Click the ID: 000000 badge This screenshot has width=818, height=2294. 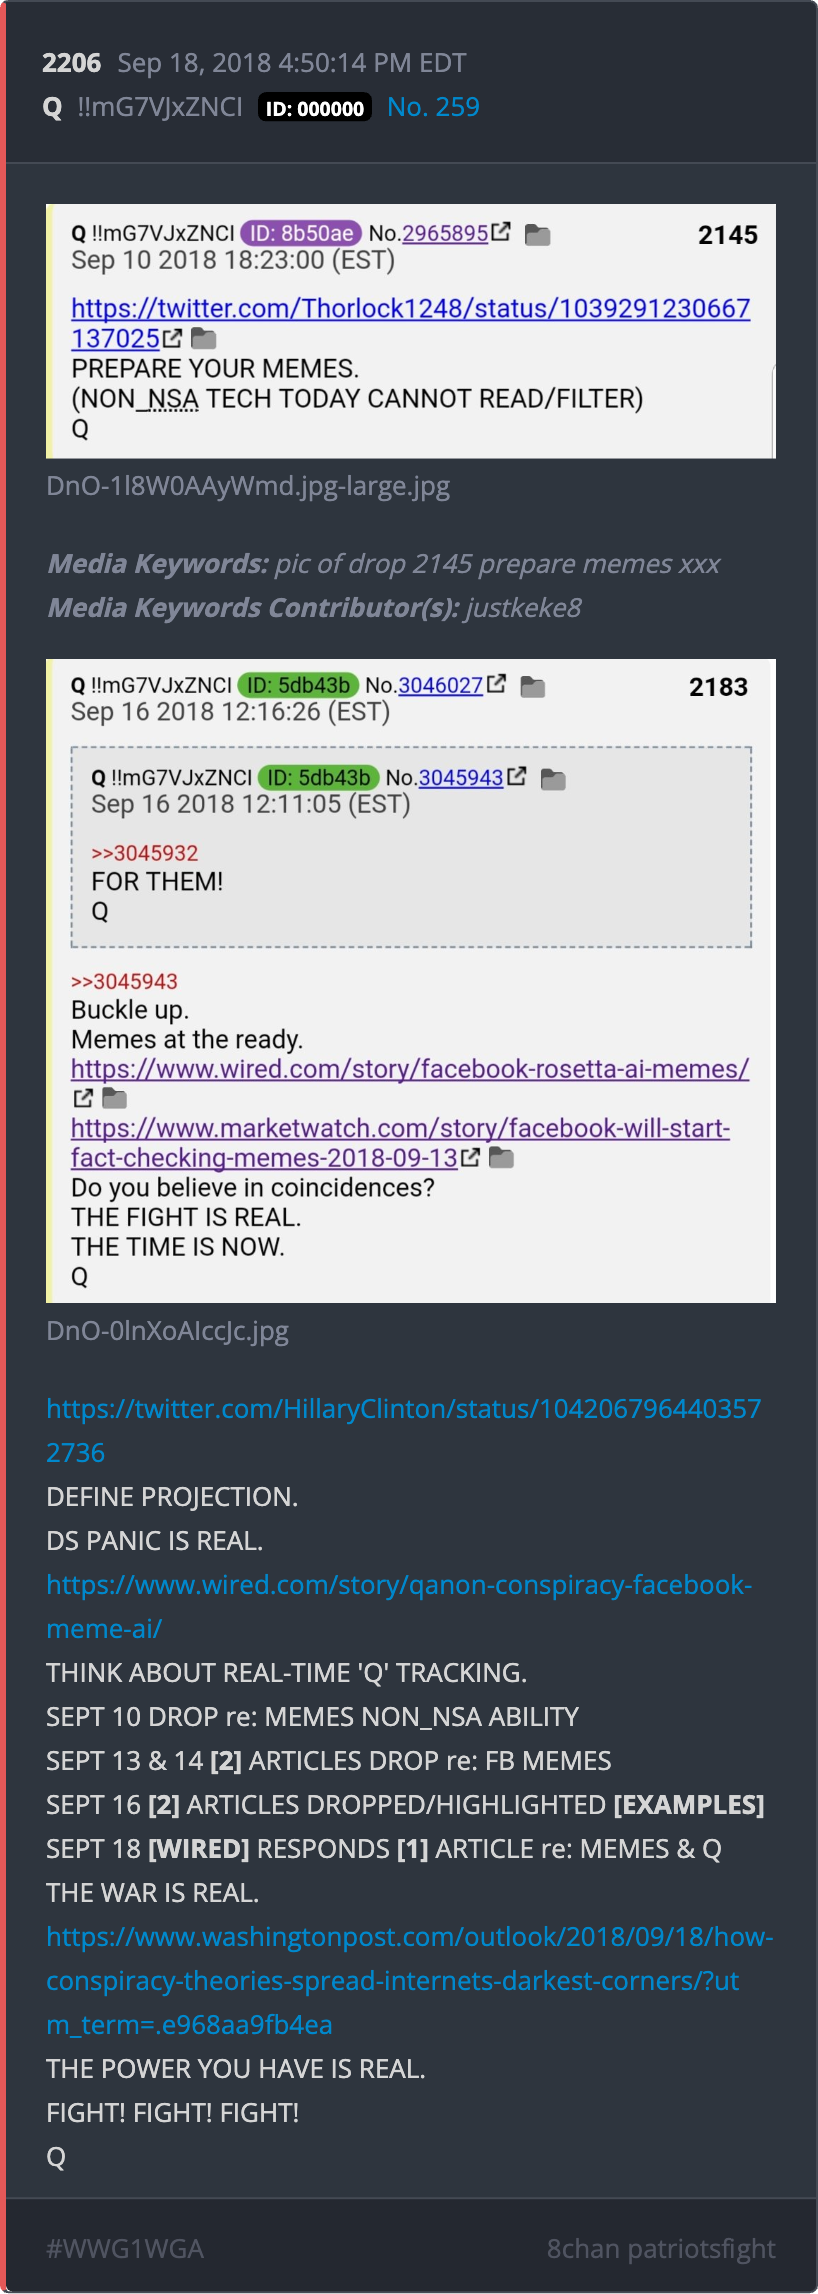tap(315, 108)
